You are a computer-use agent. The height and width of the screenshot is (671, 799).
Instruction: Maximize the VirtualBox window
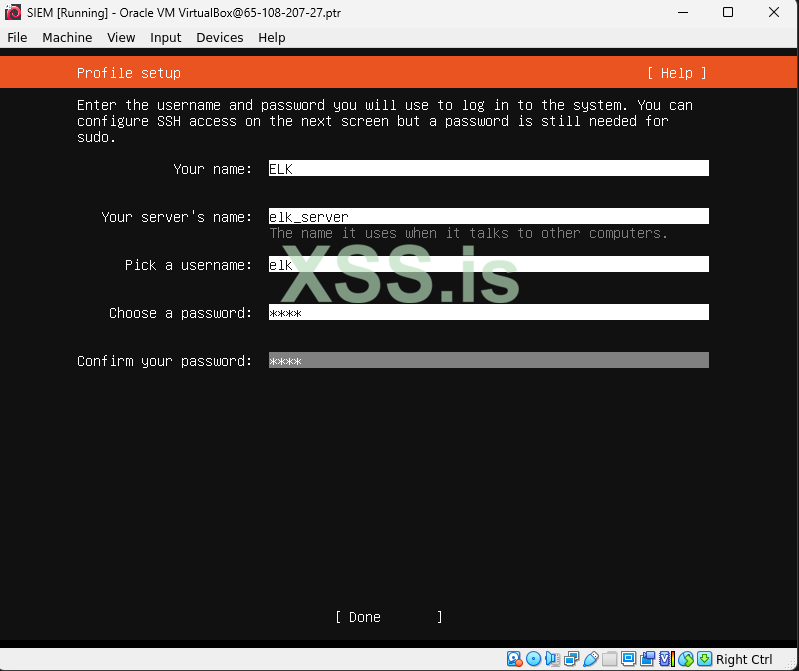click(728, 12)
